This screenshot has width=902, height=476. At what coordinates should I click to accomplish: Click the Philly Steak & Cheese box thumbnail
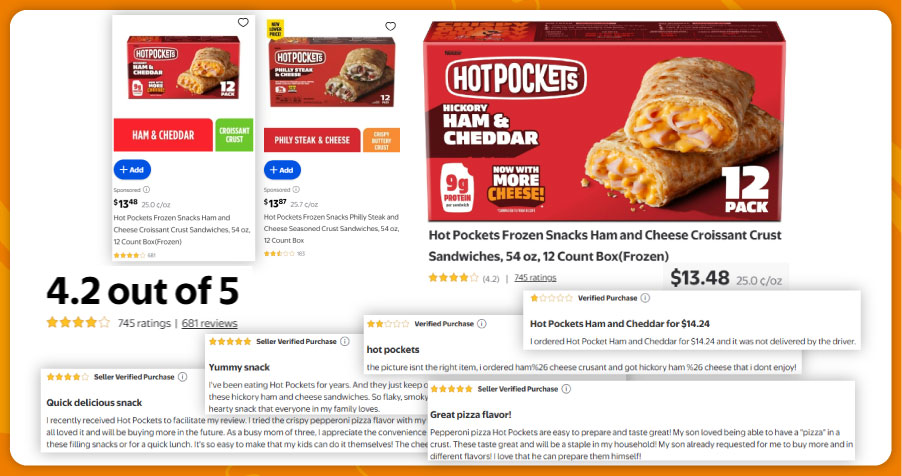(x=332, y=72)
